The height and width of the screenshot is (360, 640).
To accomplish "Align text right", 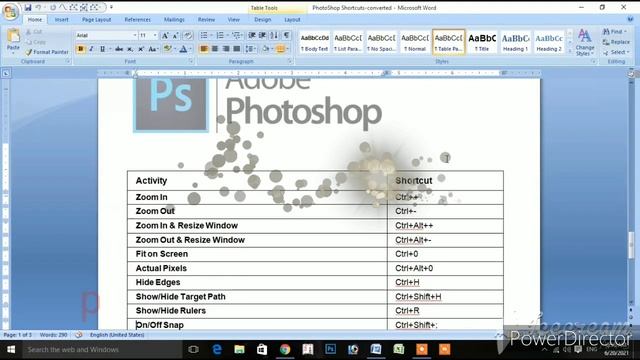I will tap(226, 49).
